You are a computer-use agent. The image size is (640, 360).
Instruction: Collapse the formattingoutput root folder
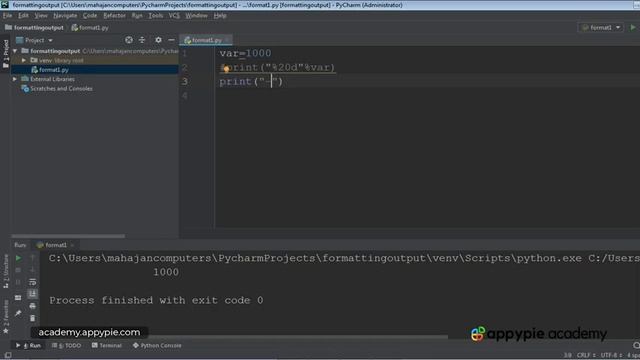[15, 51]
